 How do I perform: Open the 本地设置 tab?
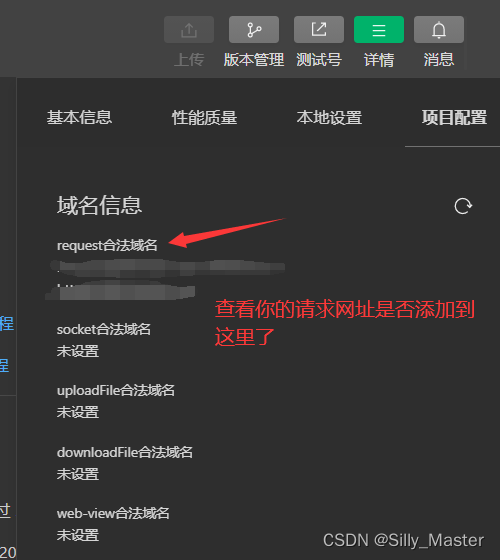point(329,118)
